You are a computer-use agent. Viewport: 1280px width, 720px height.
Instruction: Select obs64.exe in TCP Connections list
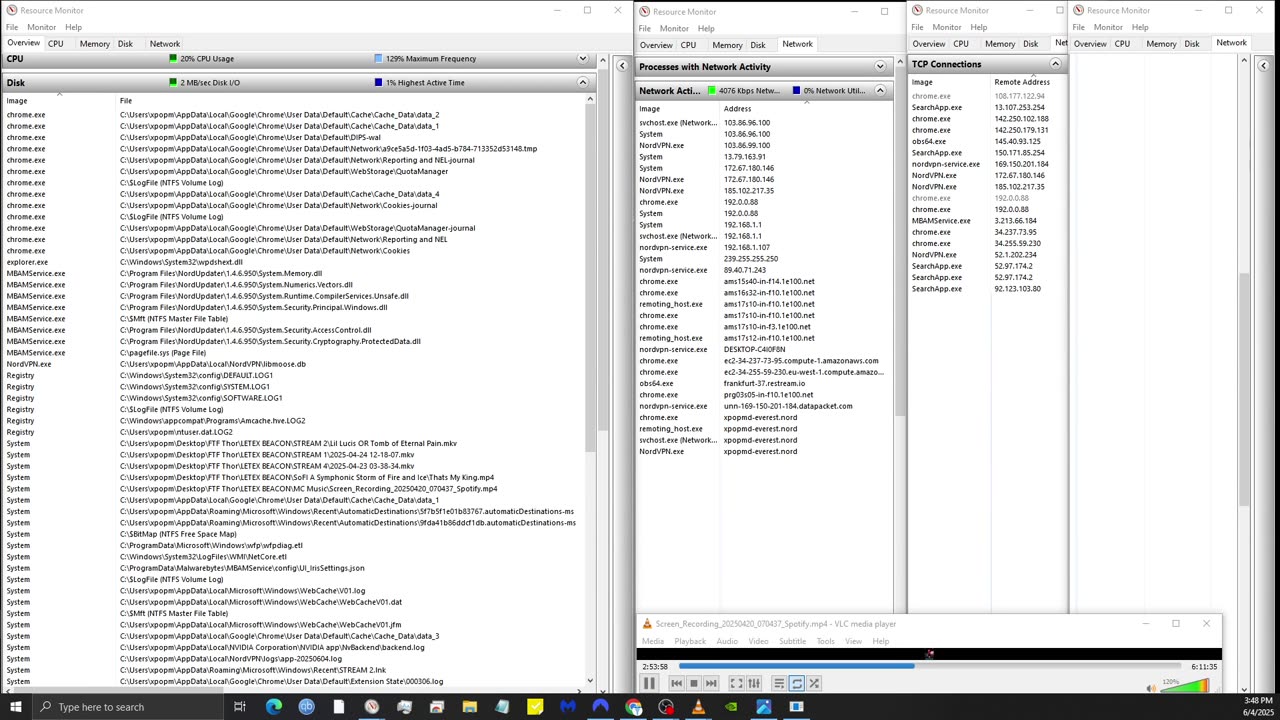click(x=986, y=142)
